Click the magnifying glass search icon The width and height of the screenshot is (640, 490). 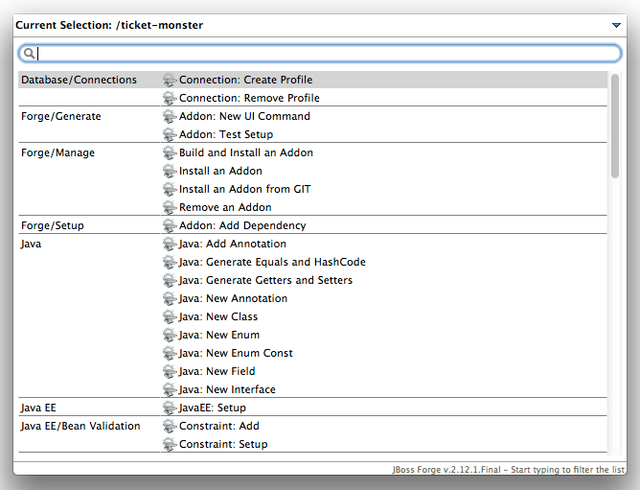tap(30, 54)
